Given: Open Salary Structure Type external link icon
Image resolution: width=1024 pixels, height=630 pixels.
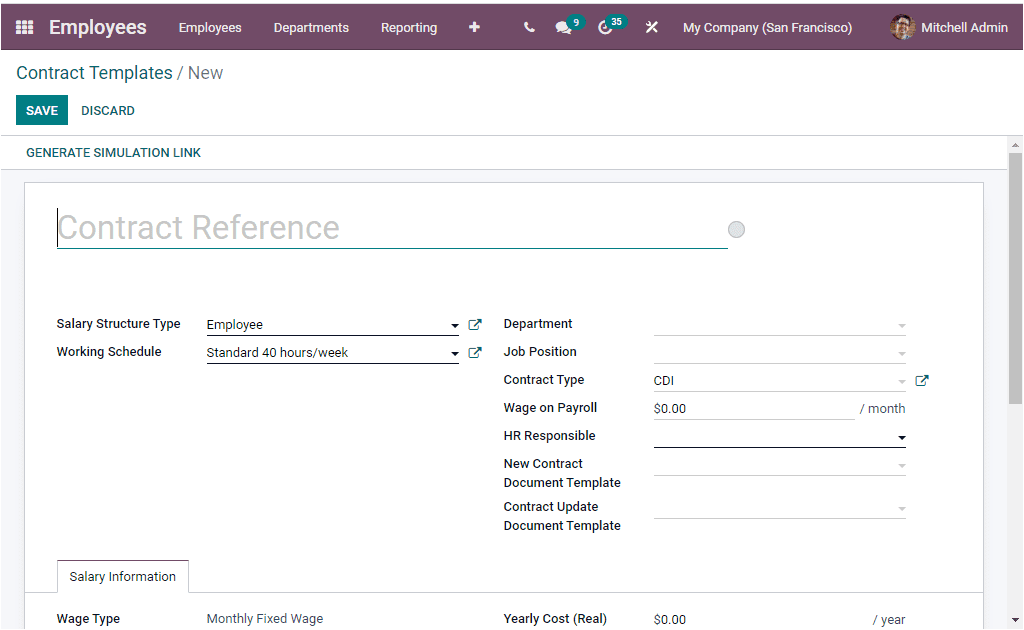Looking at the screenshot, I should 474,324.
